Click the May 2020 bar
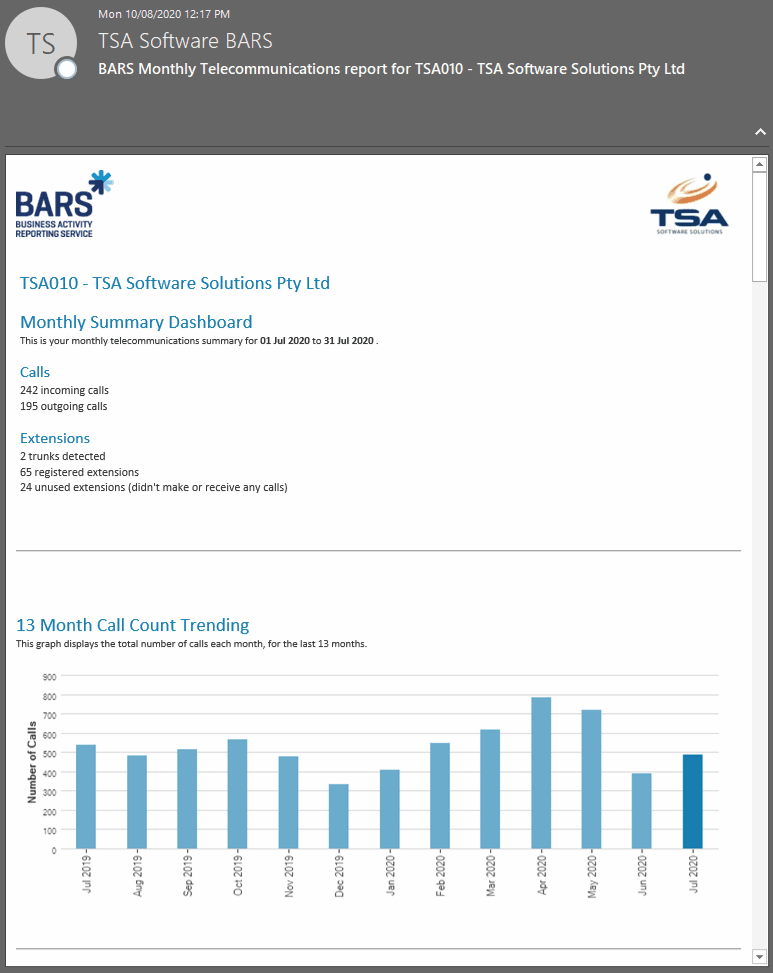Image resolution: width=773 pixels, height=973 pixels. (x=591, y=779)
